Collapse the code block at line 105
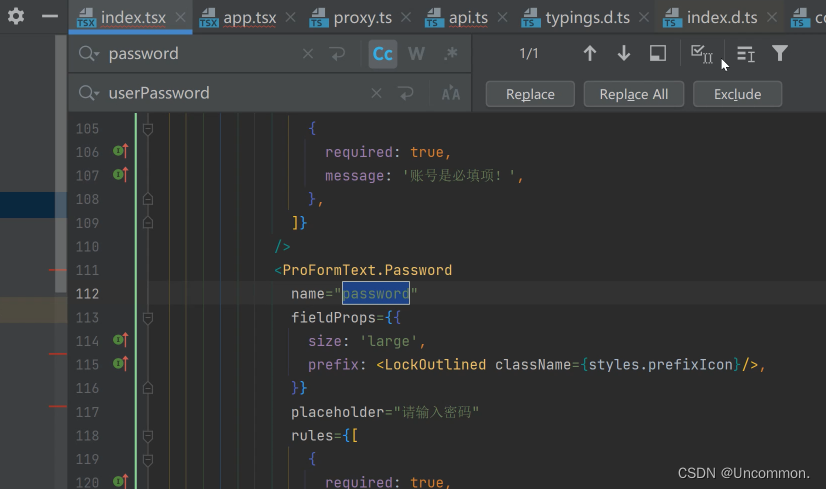The width and height of the screenshot is (826, 489). pos(148,129)
